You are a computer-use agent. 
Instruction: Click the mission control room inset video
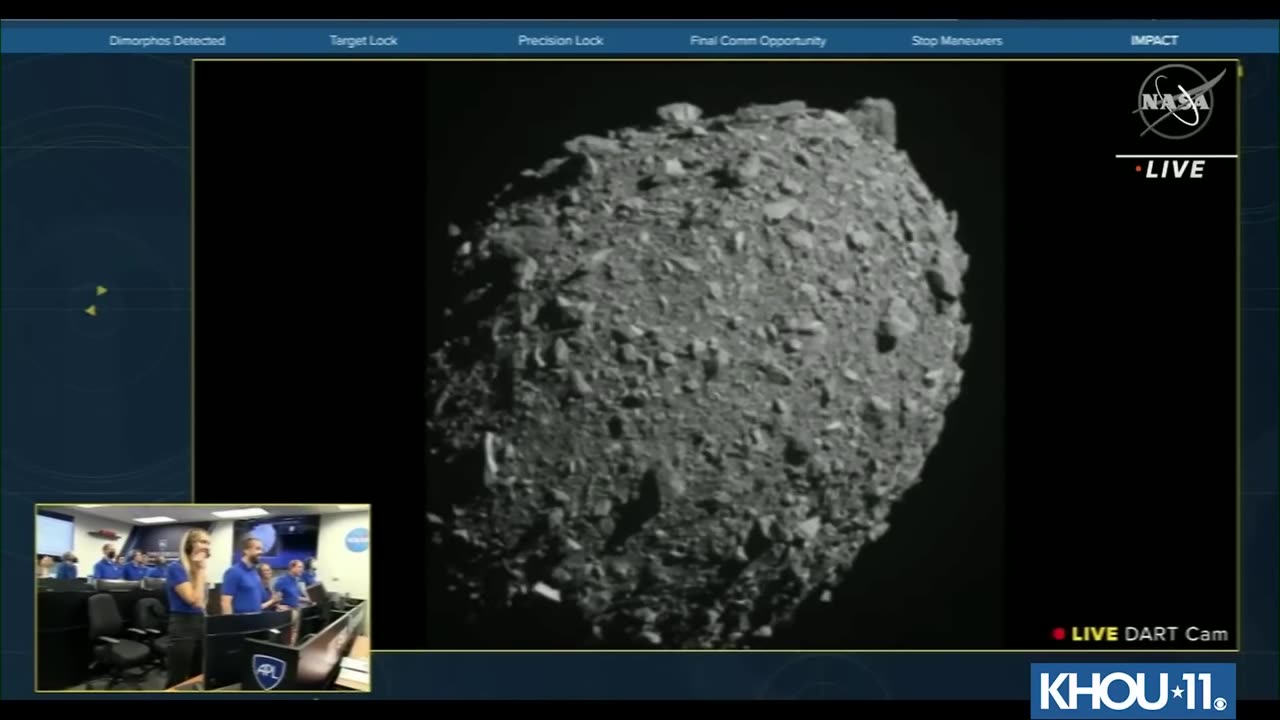click(203, 598)
